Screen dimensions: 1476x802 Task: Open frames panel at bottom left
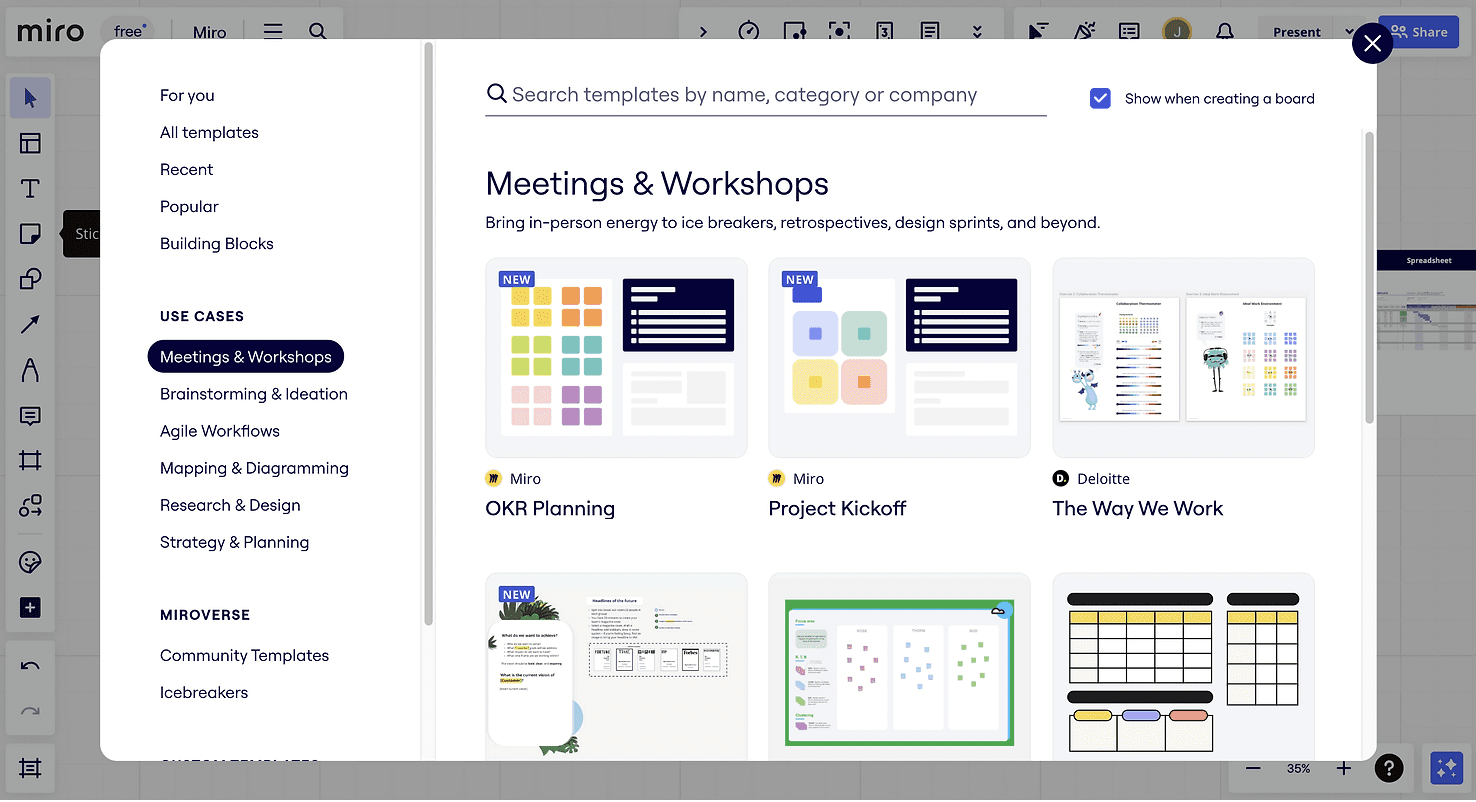(x=30, y=768)
